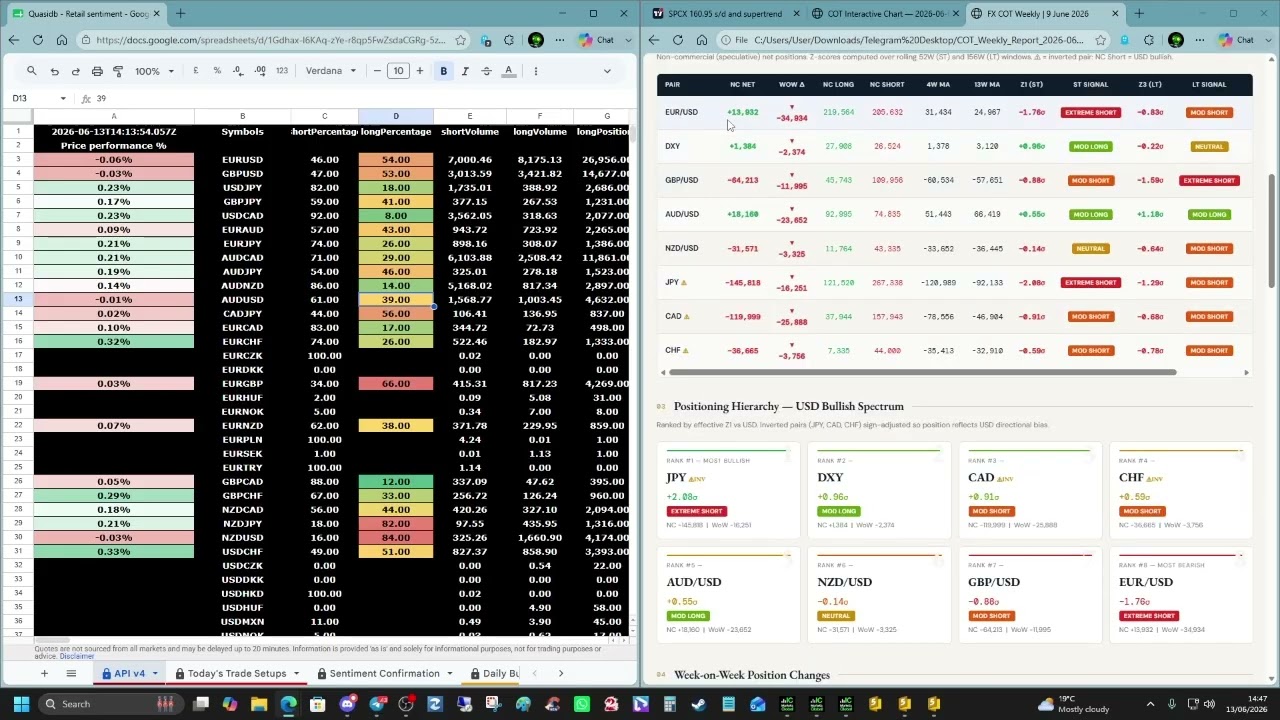The width and height of the screenshot is (1280, 720).
Task: Open extensions in the COT report window
Action: pos(1149,40)
